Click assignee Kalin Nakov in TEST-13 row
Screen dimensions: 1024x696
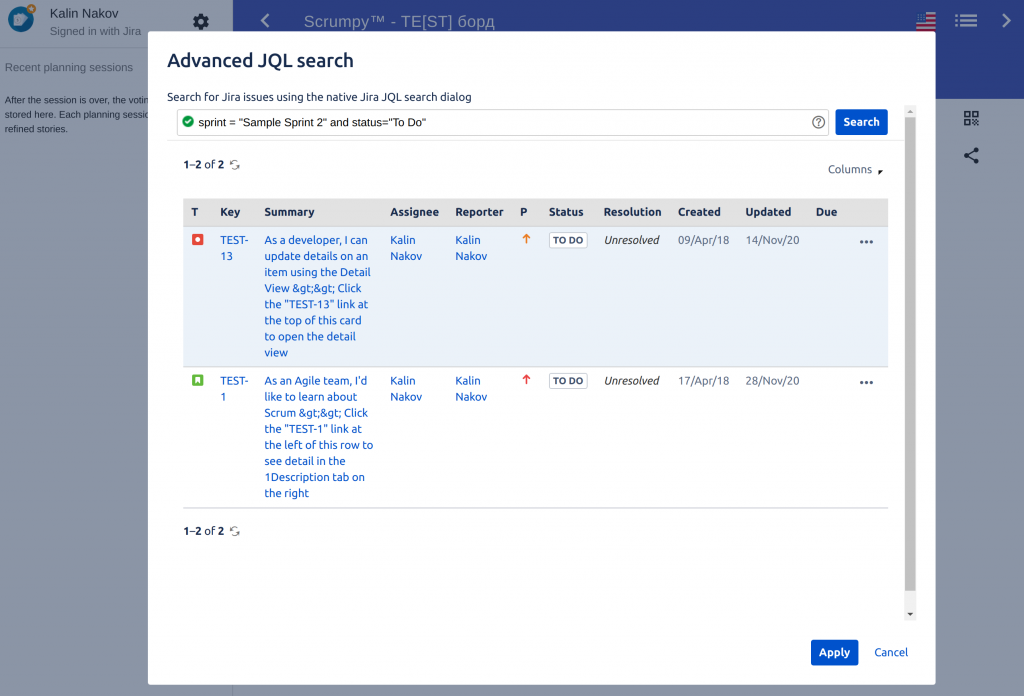pyautogui.click(x=406, y=248)
